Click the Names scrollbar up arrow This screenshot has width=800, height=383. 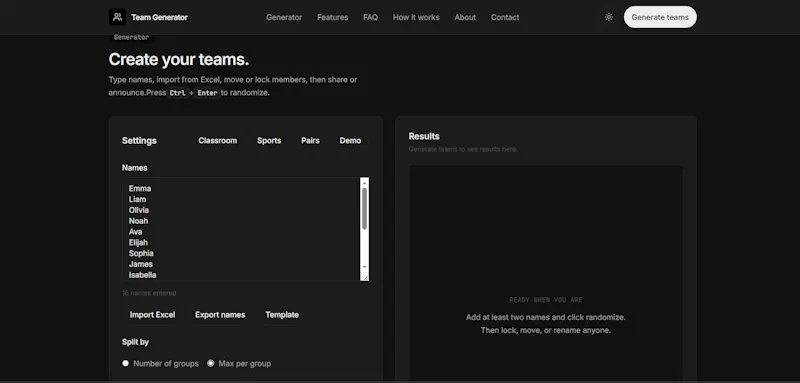point(364,182)
